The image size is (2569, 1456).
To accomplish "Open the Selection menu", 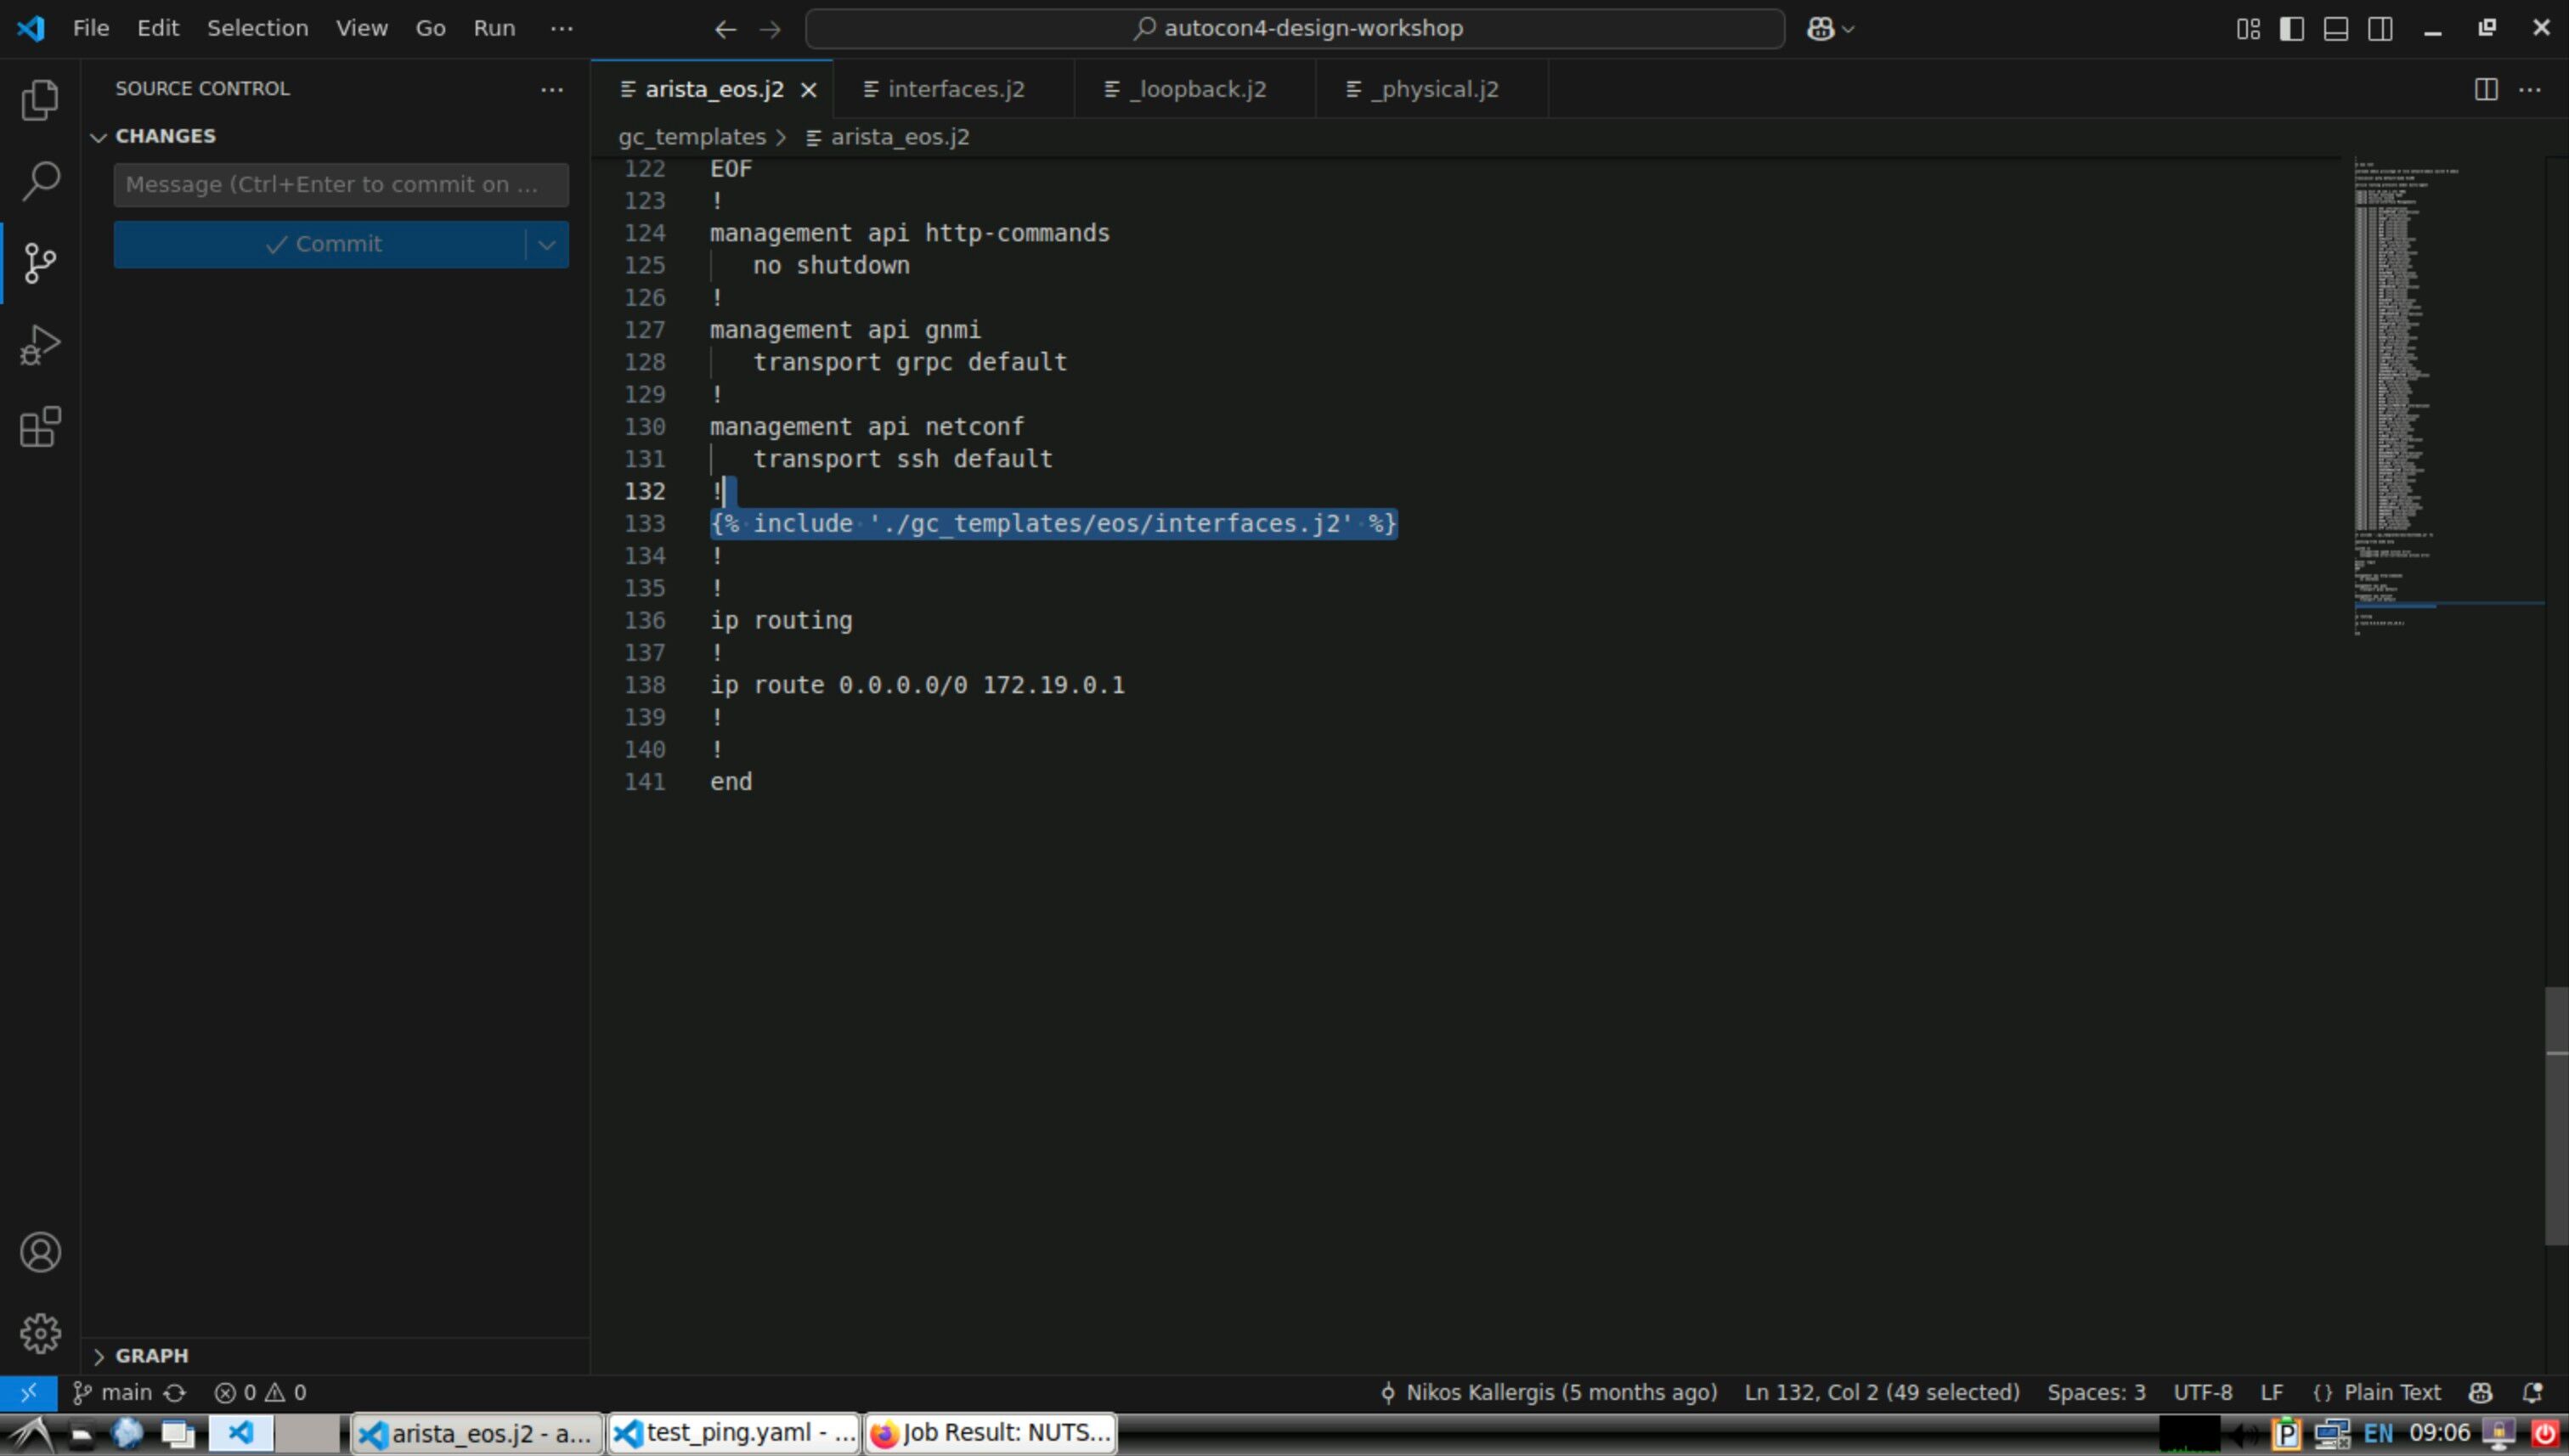I will tap(257, 28).
